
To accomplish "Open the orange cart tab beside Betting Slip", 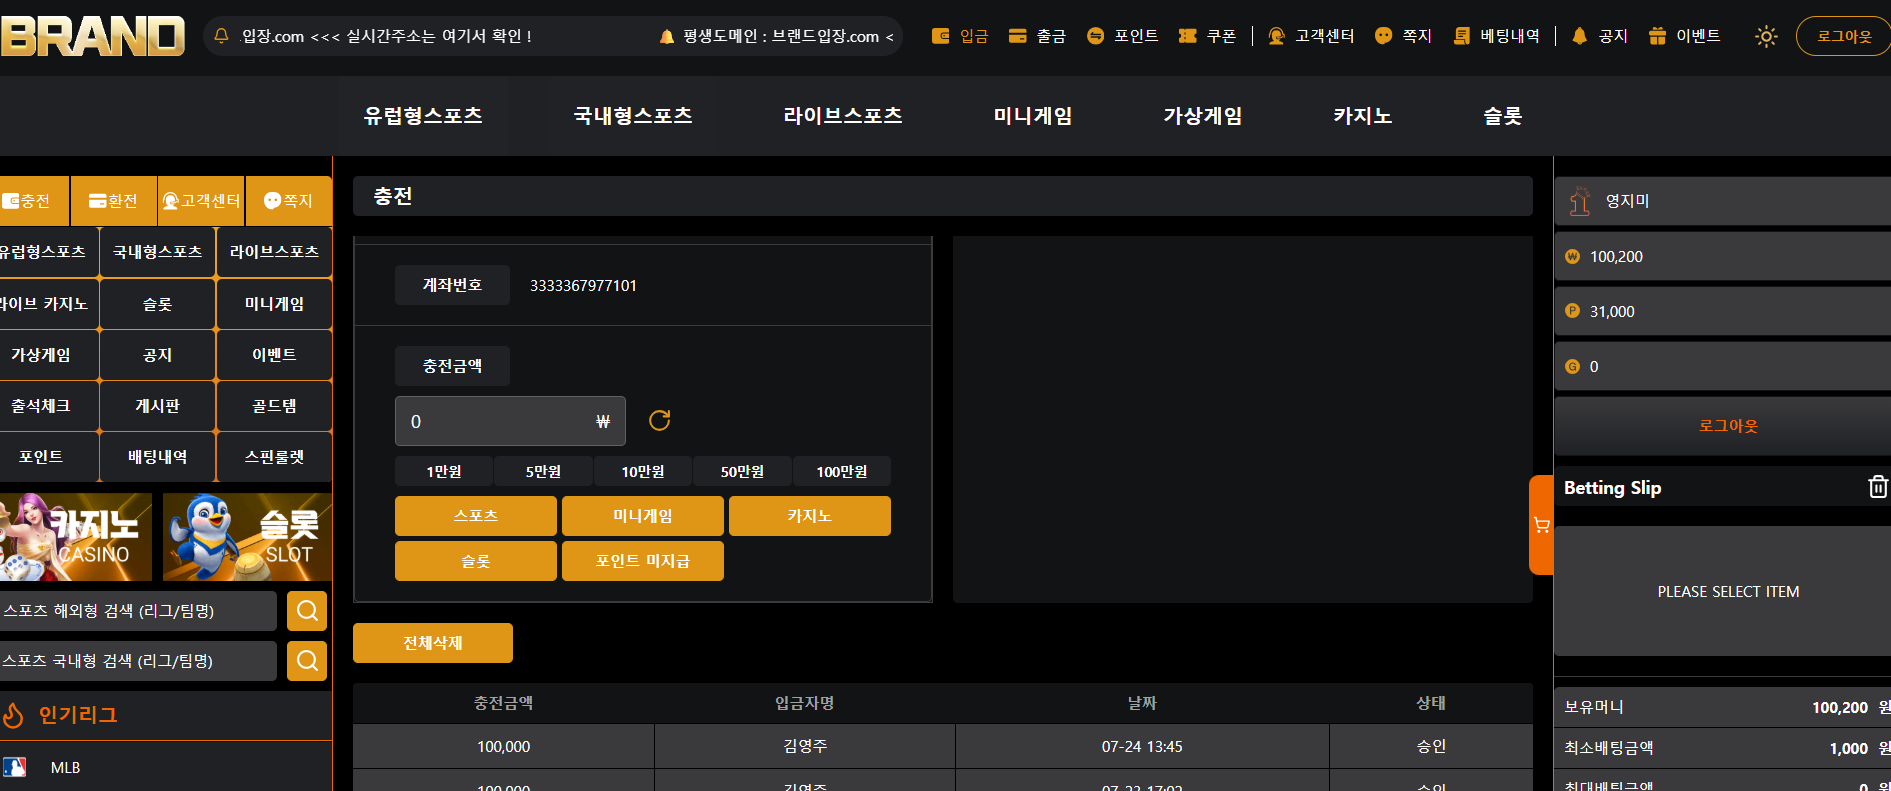I will (x=1541, y=525).
